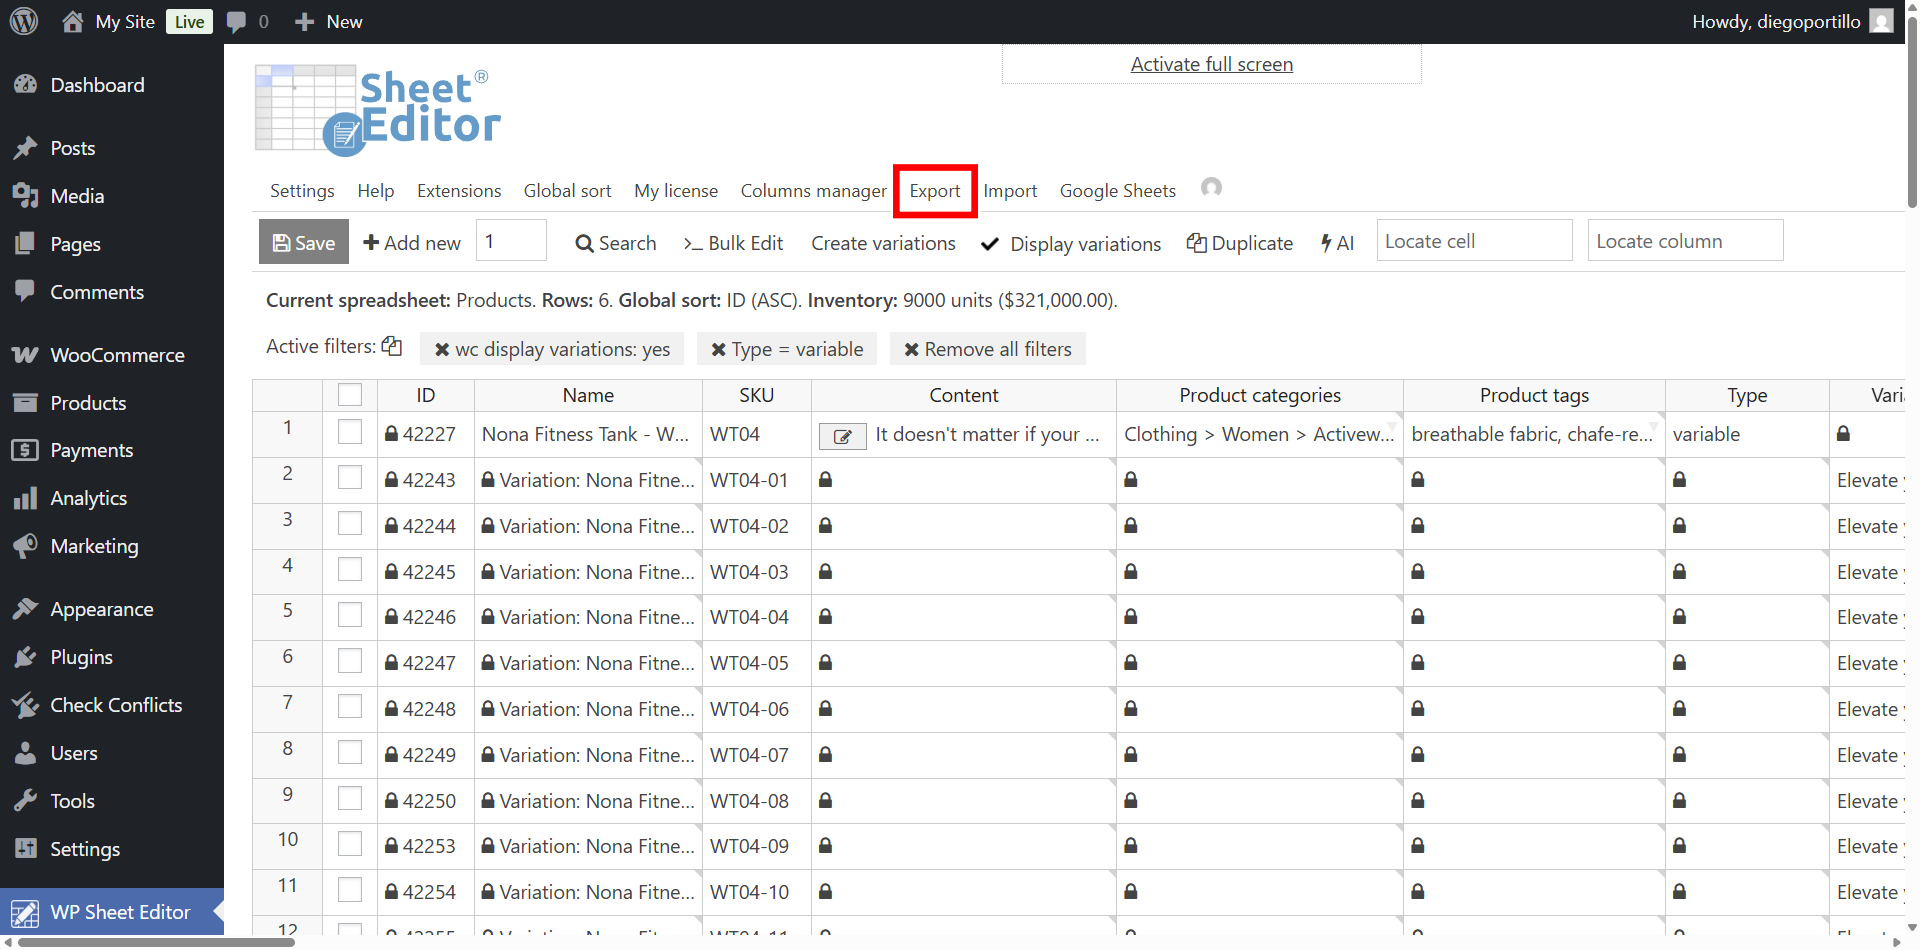Click the headset support icon

[1211, 188]
